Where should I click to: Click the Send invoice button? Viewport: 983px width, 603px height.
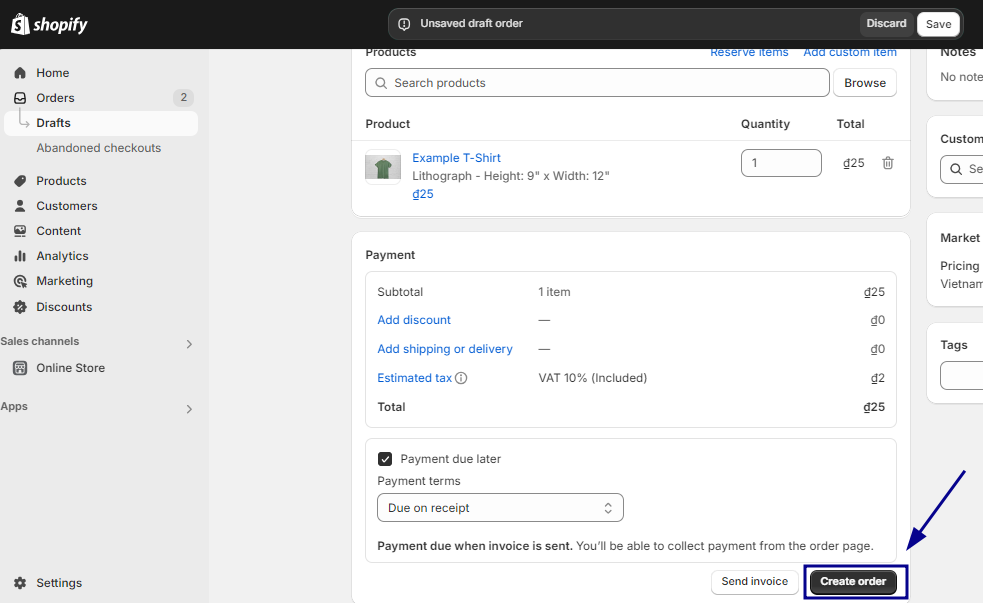click(x=754, y=582)
